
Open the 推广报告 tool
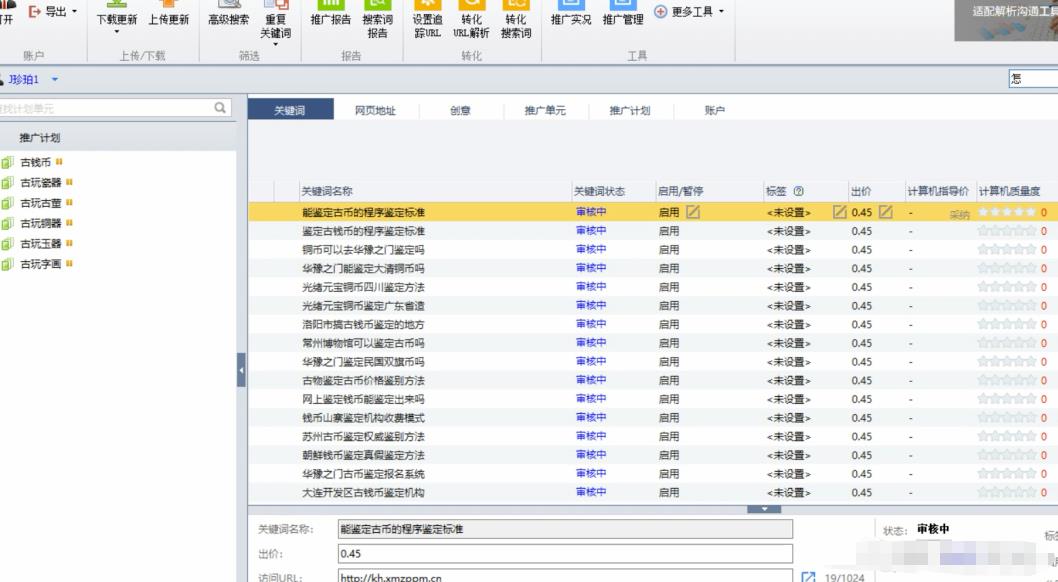point(333,22)
